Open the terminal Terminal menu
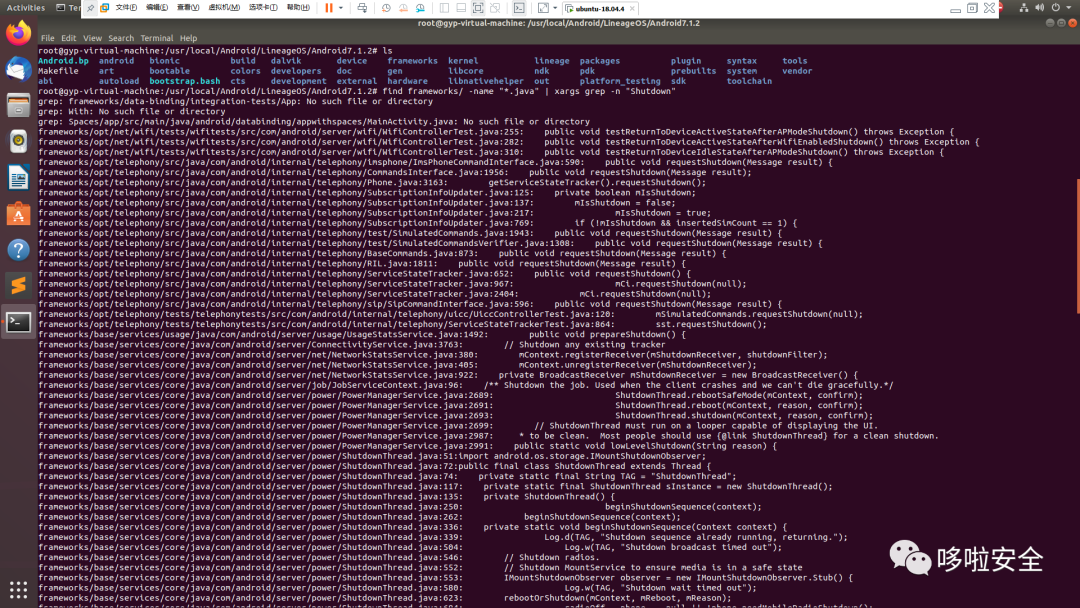The image size is (1080, 608). point(156,39)
